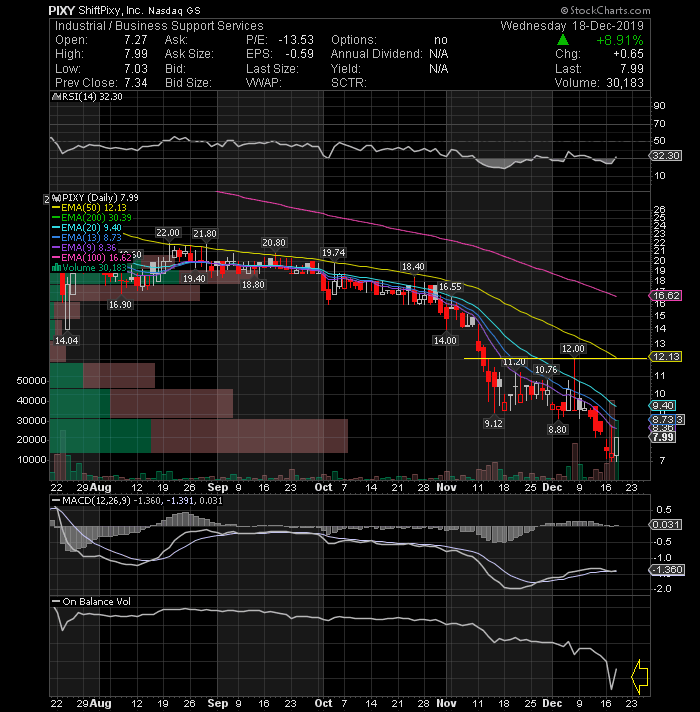Click the 32.30 RSI value tag
This screenshot has height=712, width=700.
tap(665, 156)
